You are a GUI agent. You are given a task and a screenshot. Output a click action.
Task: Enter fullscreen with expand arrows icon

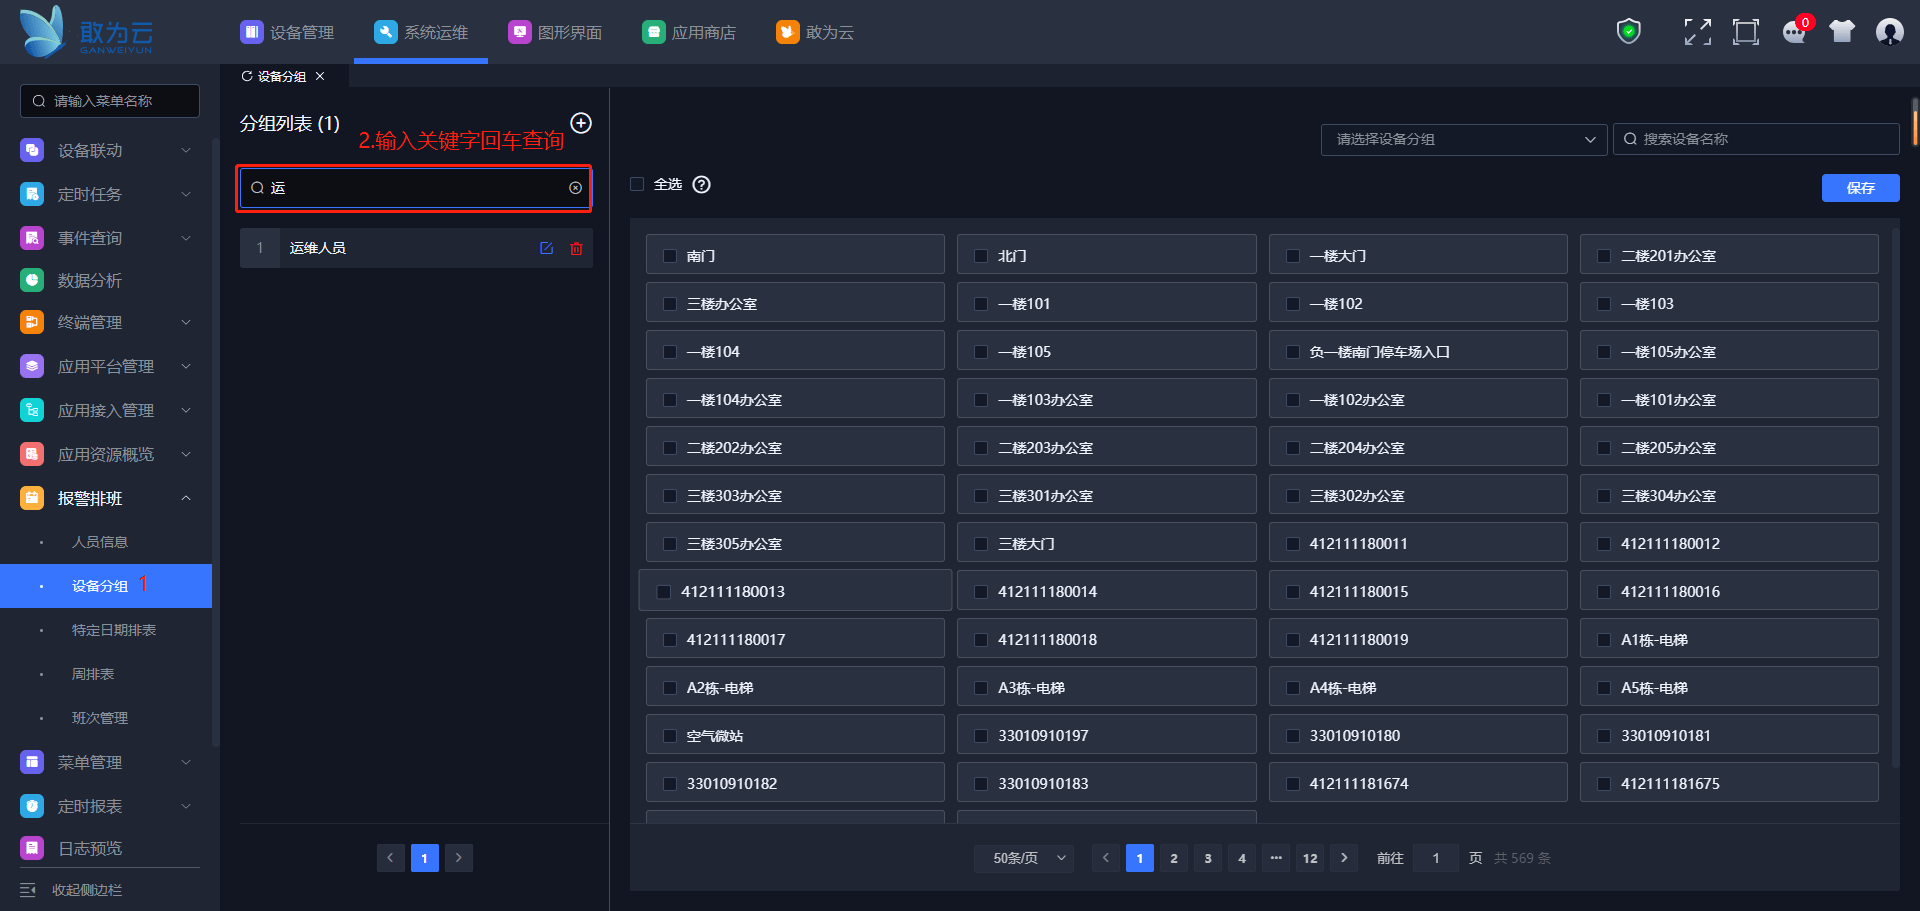[1697, 32]
